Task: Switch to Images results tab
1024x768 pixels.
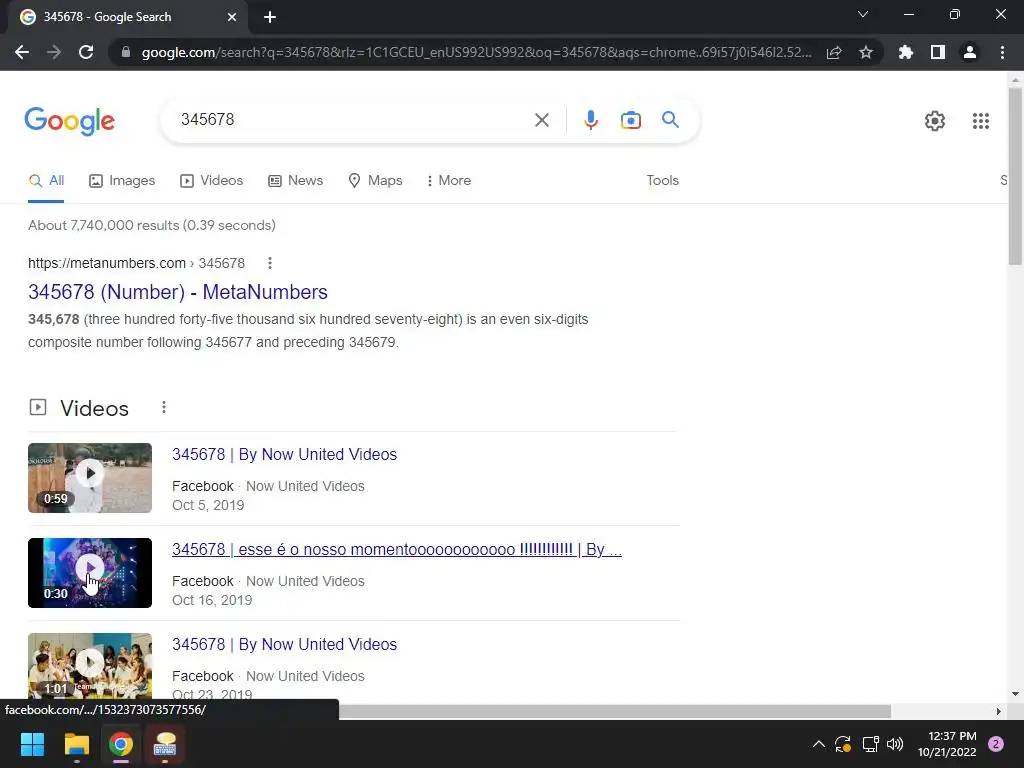Action: tap(122, 181)
